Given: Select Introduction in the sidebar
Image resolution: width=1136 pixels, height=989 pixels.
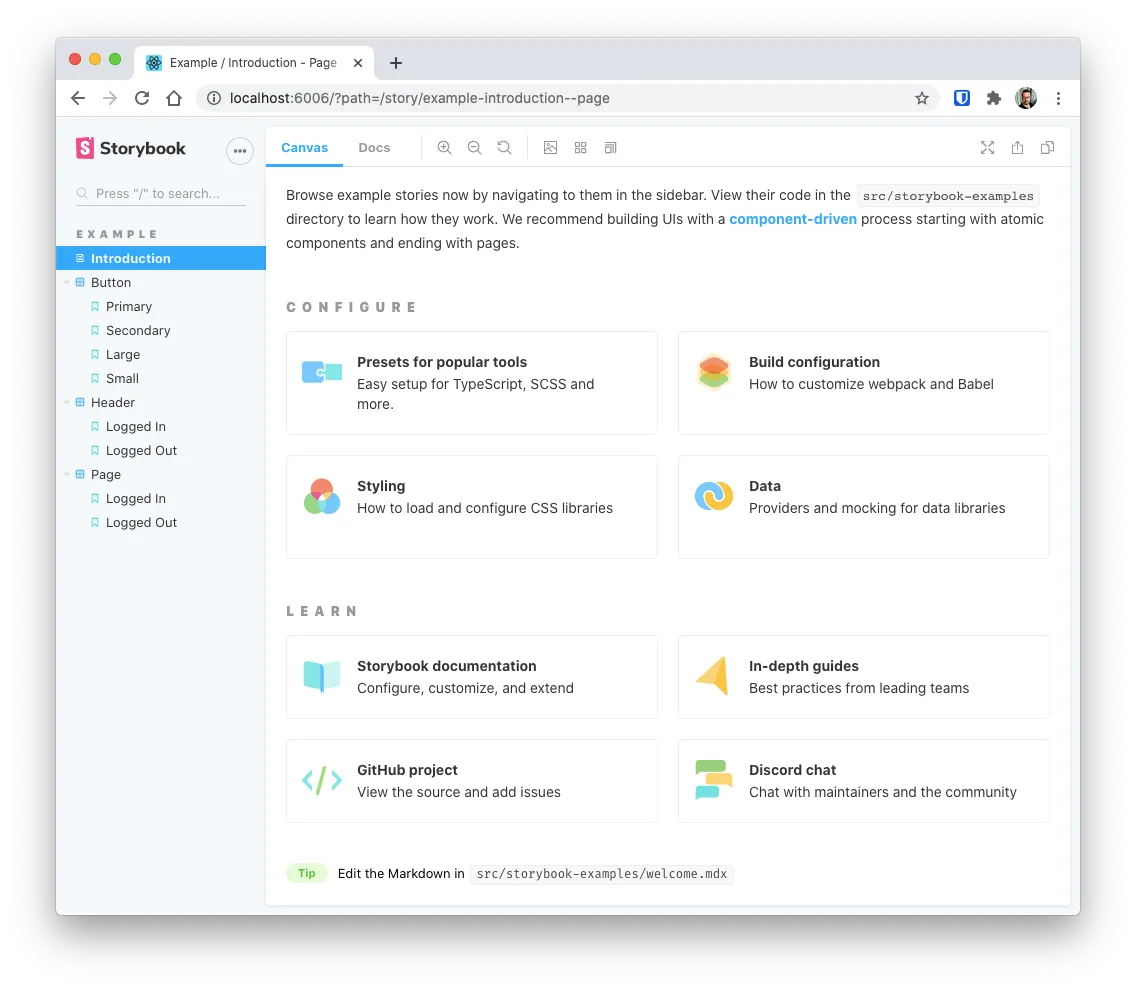Looking at the screenshot, I should tap(161, 259).
